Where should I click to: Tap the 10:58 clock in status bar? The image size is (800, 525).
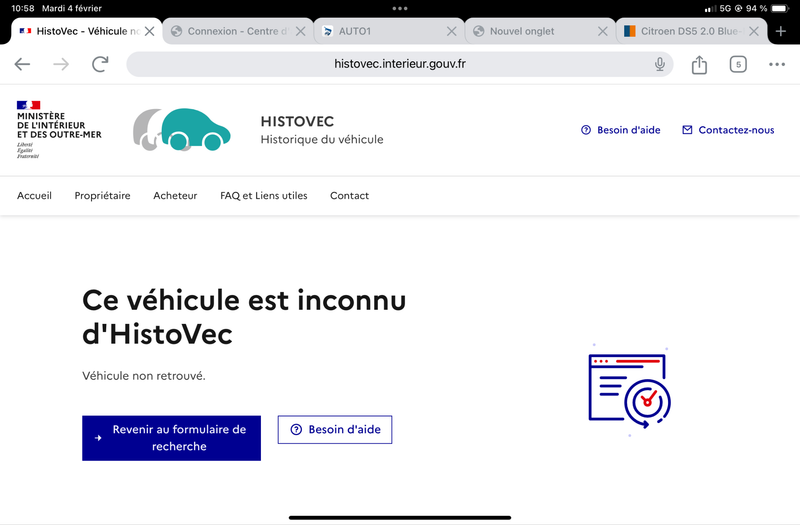point(22,8)
